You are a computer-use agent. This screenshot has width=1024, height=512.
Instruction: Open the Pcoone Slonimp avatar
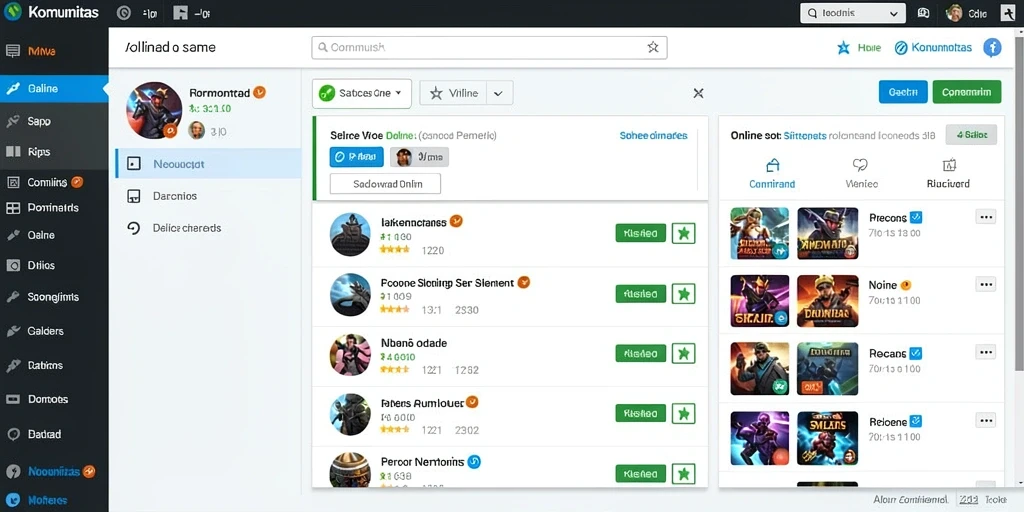click(350, 295)
